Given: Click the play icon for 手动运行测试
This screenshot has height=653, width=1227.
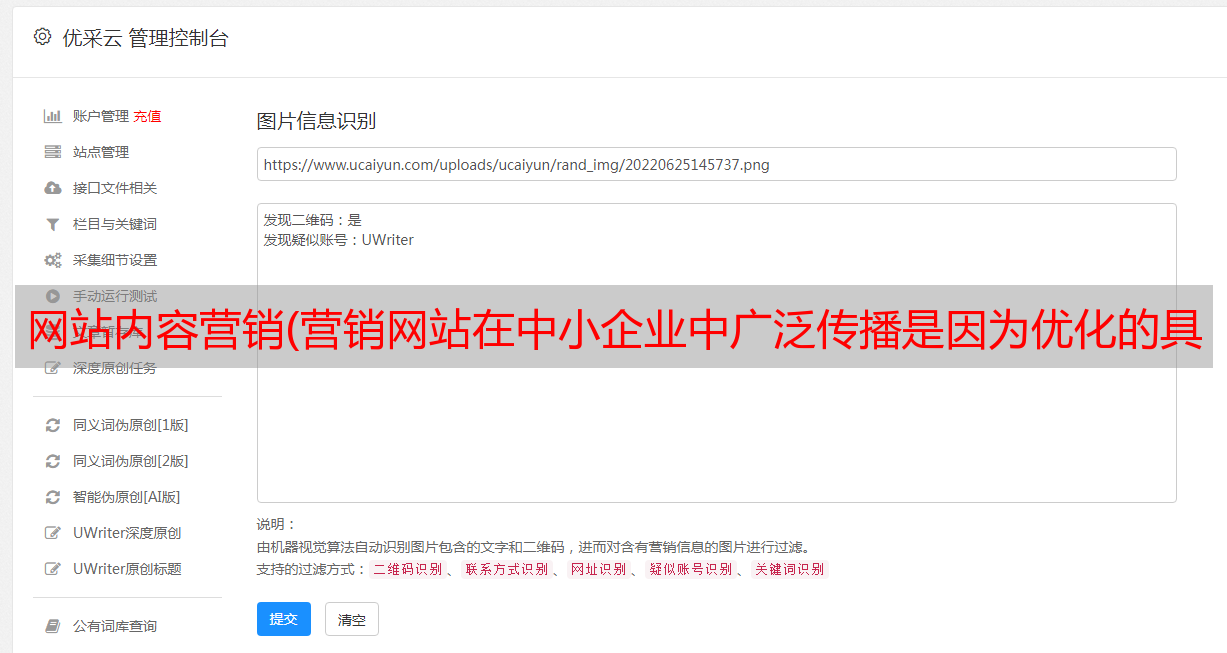Looking at the screenshot, I should (x=53, y=296).
